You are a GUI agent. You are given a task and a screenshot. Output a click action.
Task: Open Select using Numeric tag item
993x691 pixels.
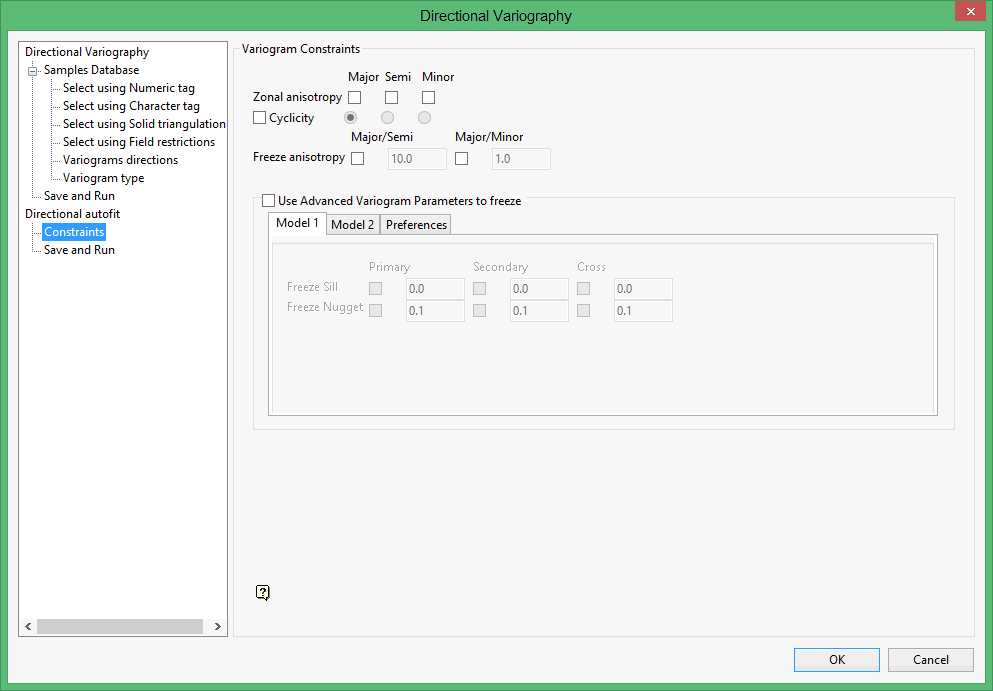coord(128,88)
